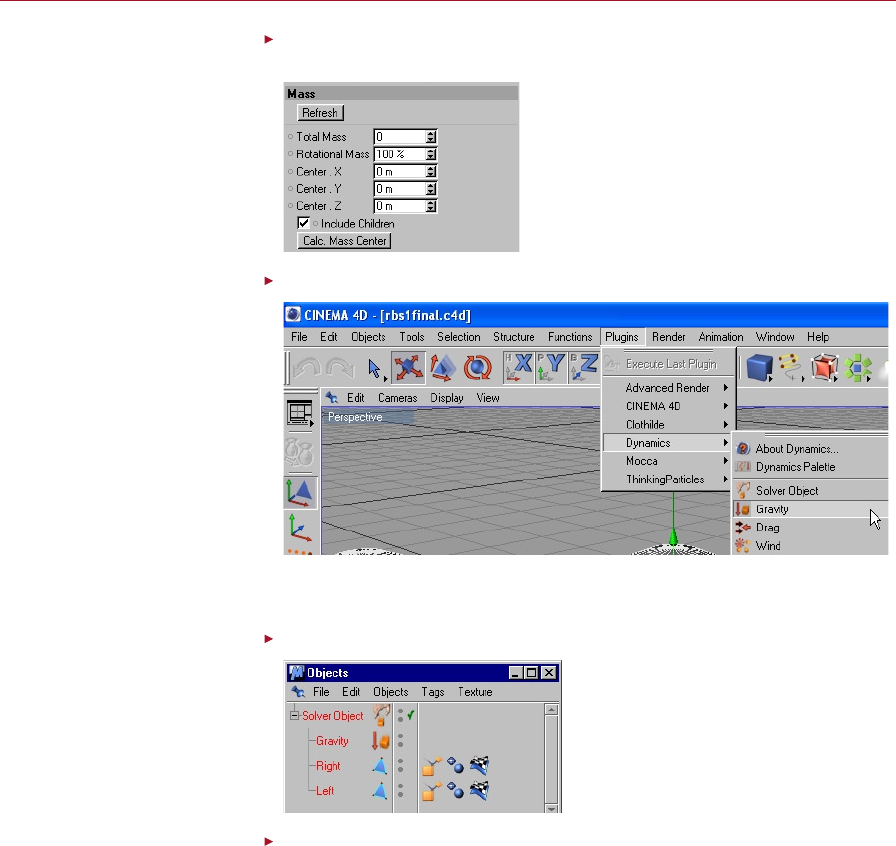Toggle visibility dots for Left object
This screenshot has height=846, width=896.
(401, 791)
